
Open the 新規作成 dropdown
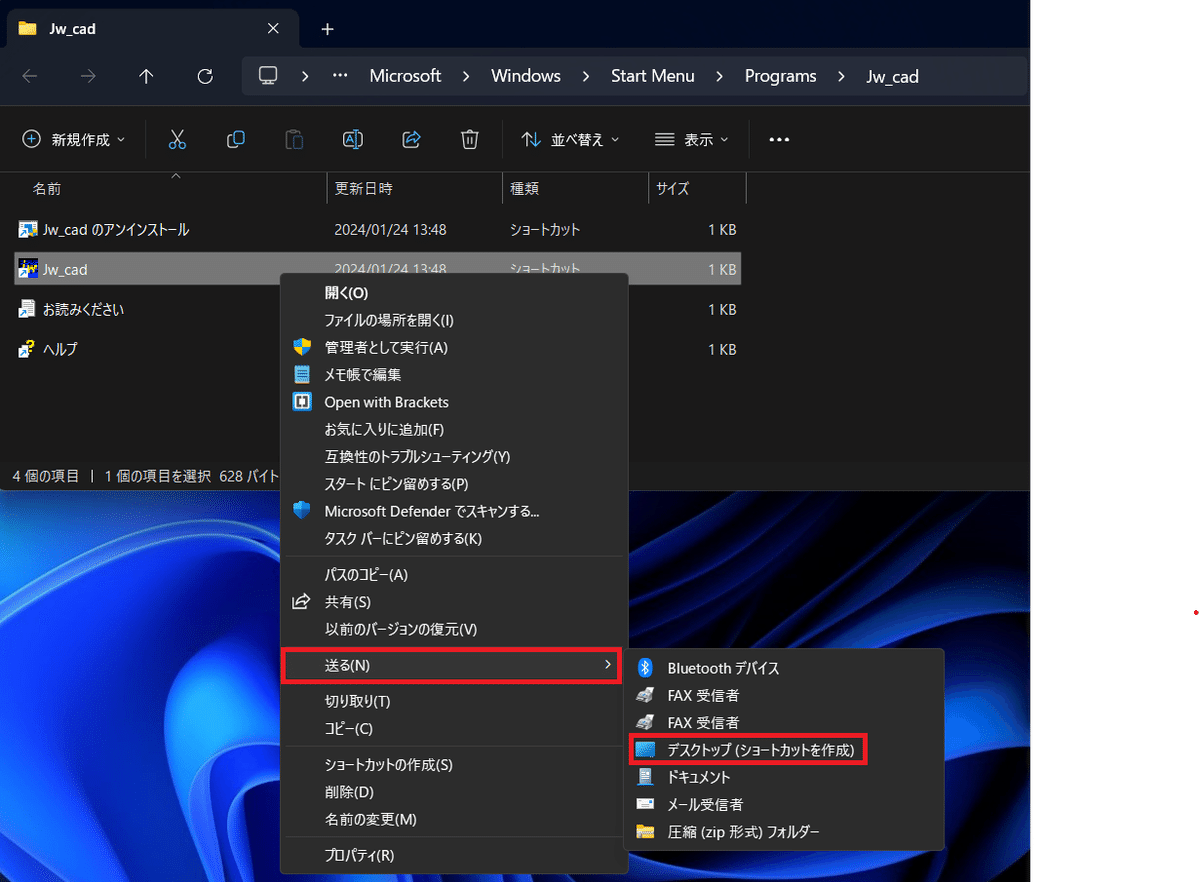click(74, 140)
